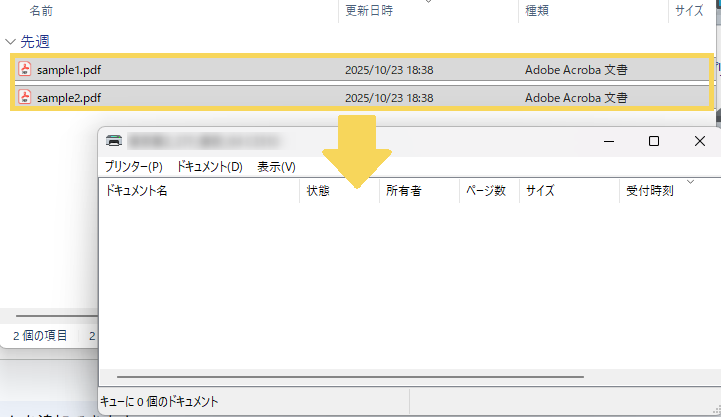Click the 所有者 column header
721x417 pixels.
click(403, 191)
